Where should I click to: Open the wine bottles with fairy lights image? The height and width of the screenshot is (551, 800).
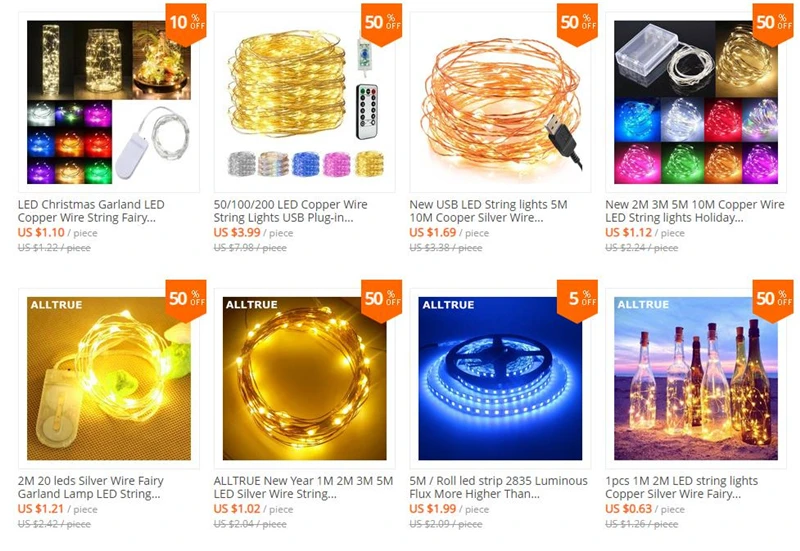click(x=696, y=378)
